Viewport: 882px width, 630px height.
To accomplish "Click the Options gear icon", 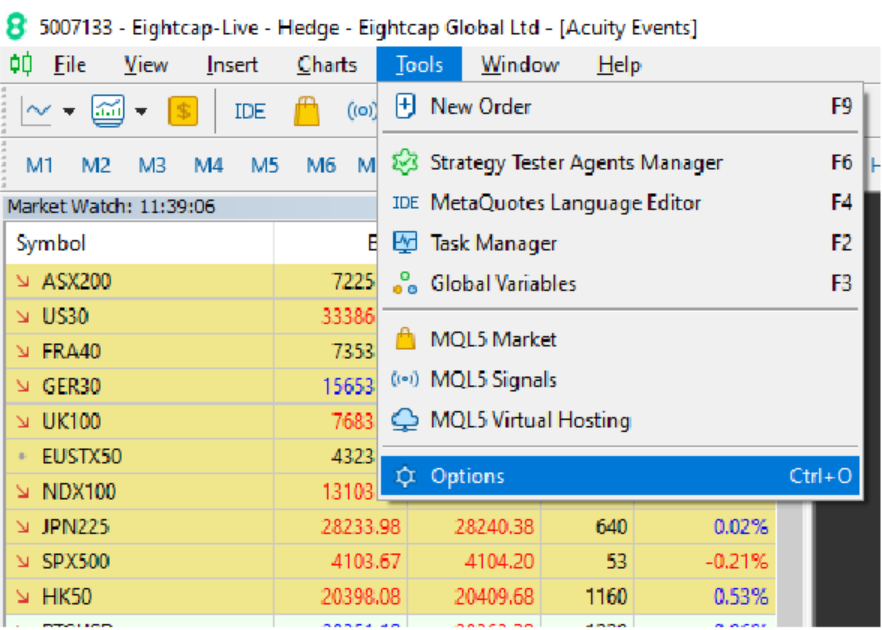I will click(x=405, y=476).
